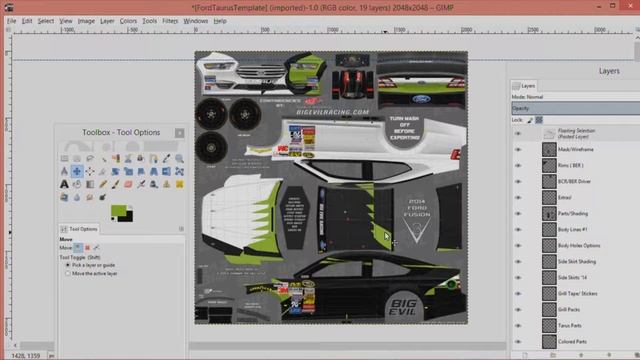
Task: Select the Shear tool
Action: (141, 171)
